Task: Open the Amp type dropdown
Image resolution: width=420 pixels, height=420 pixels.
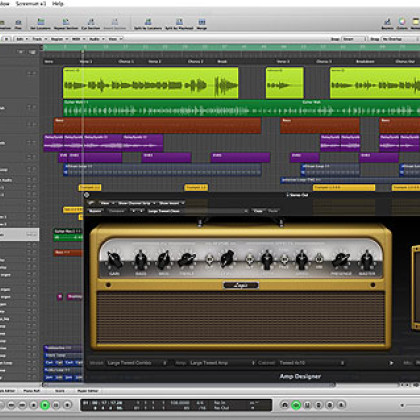Action: pyautogui.click(x=222, y=363)
